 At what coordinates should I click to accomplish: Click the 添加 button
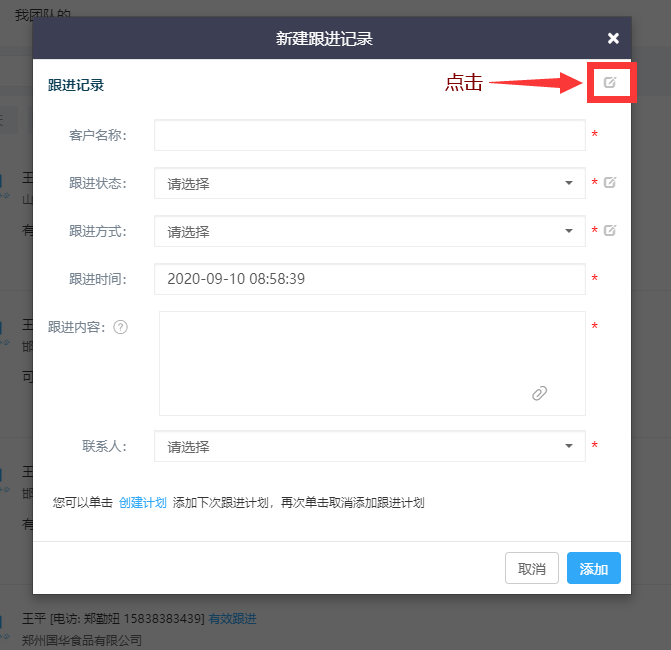pos(594,568)
